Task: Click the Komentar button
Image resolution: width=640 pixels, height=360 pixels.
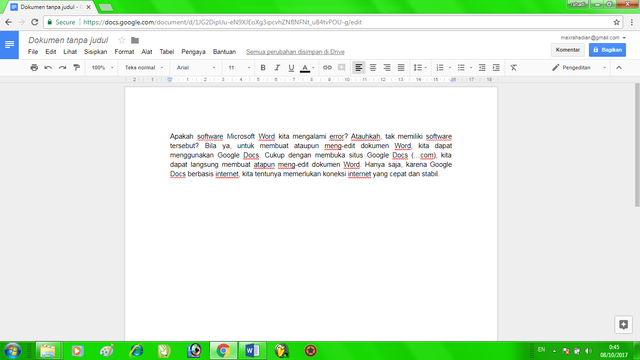Action: 568,50
